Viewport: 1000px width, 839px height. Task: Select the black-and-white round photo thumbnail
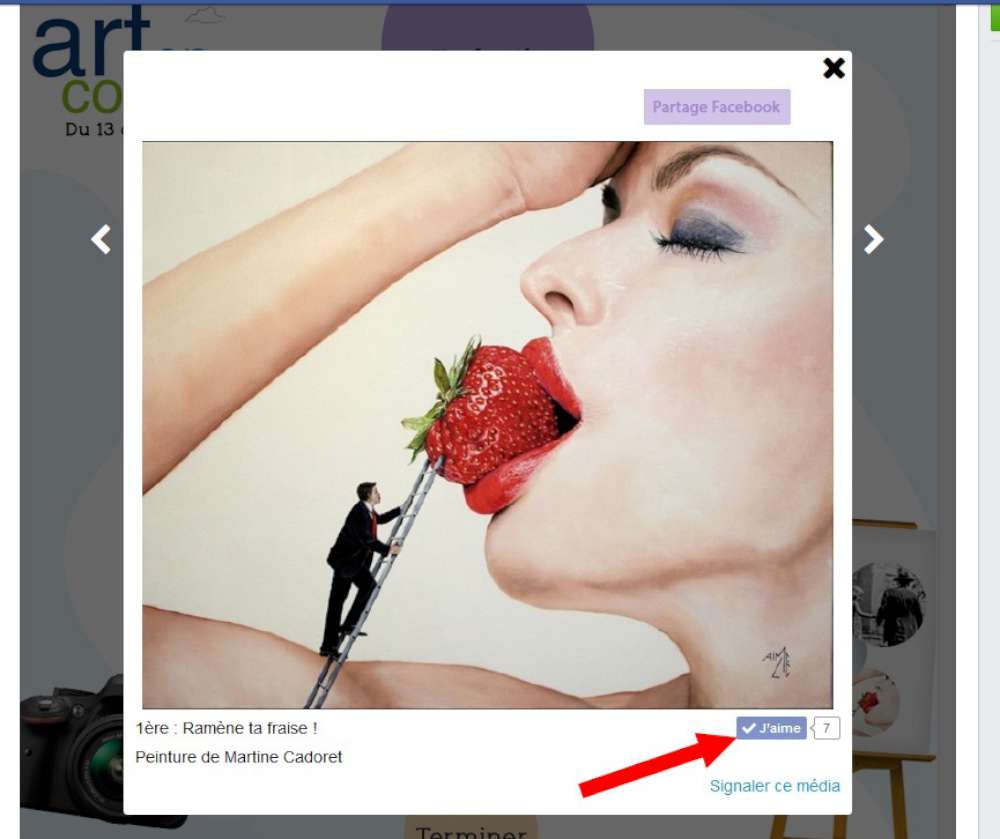pos(889,604)
